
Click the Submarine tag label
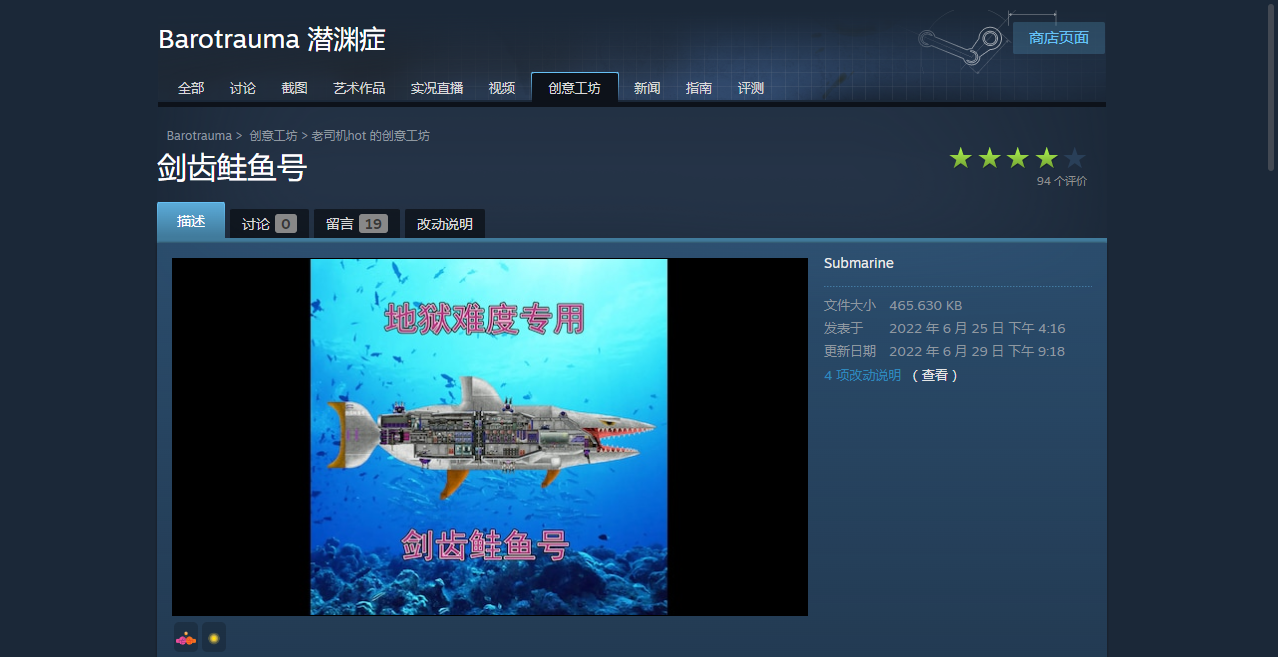(859, 263)
